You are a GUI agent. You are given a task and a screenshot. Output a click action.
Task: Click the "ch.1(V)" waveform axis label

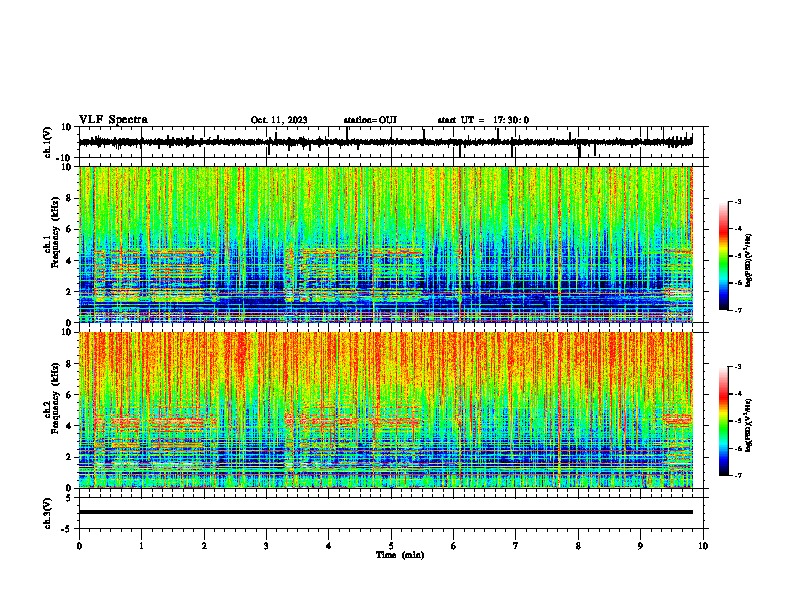48,142
